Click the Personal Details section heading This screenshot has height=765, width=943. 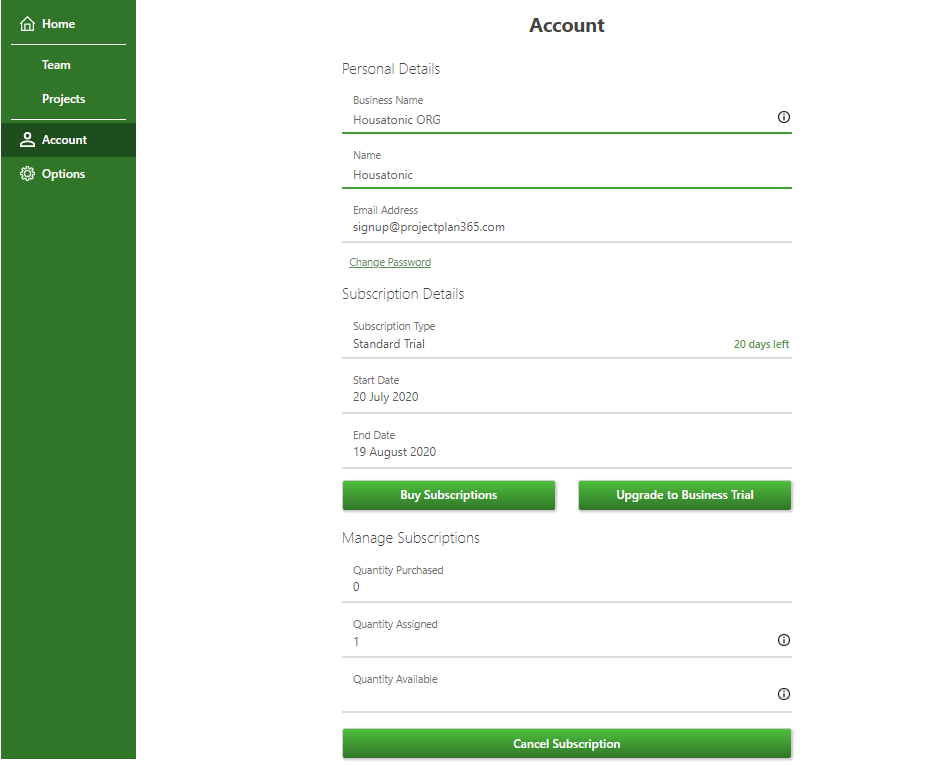391,69
